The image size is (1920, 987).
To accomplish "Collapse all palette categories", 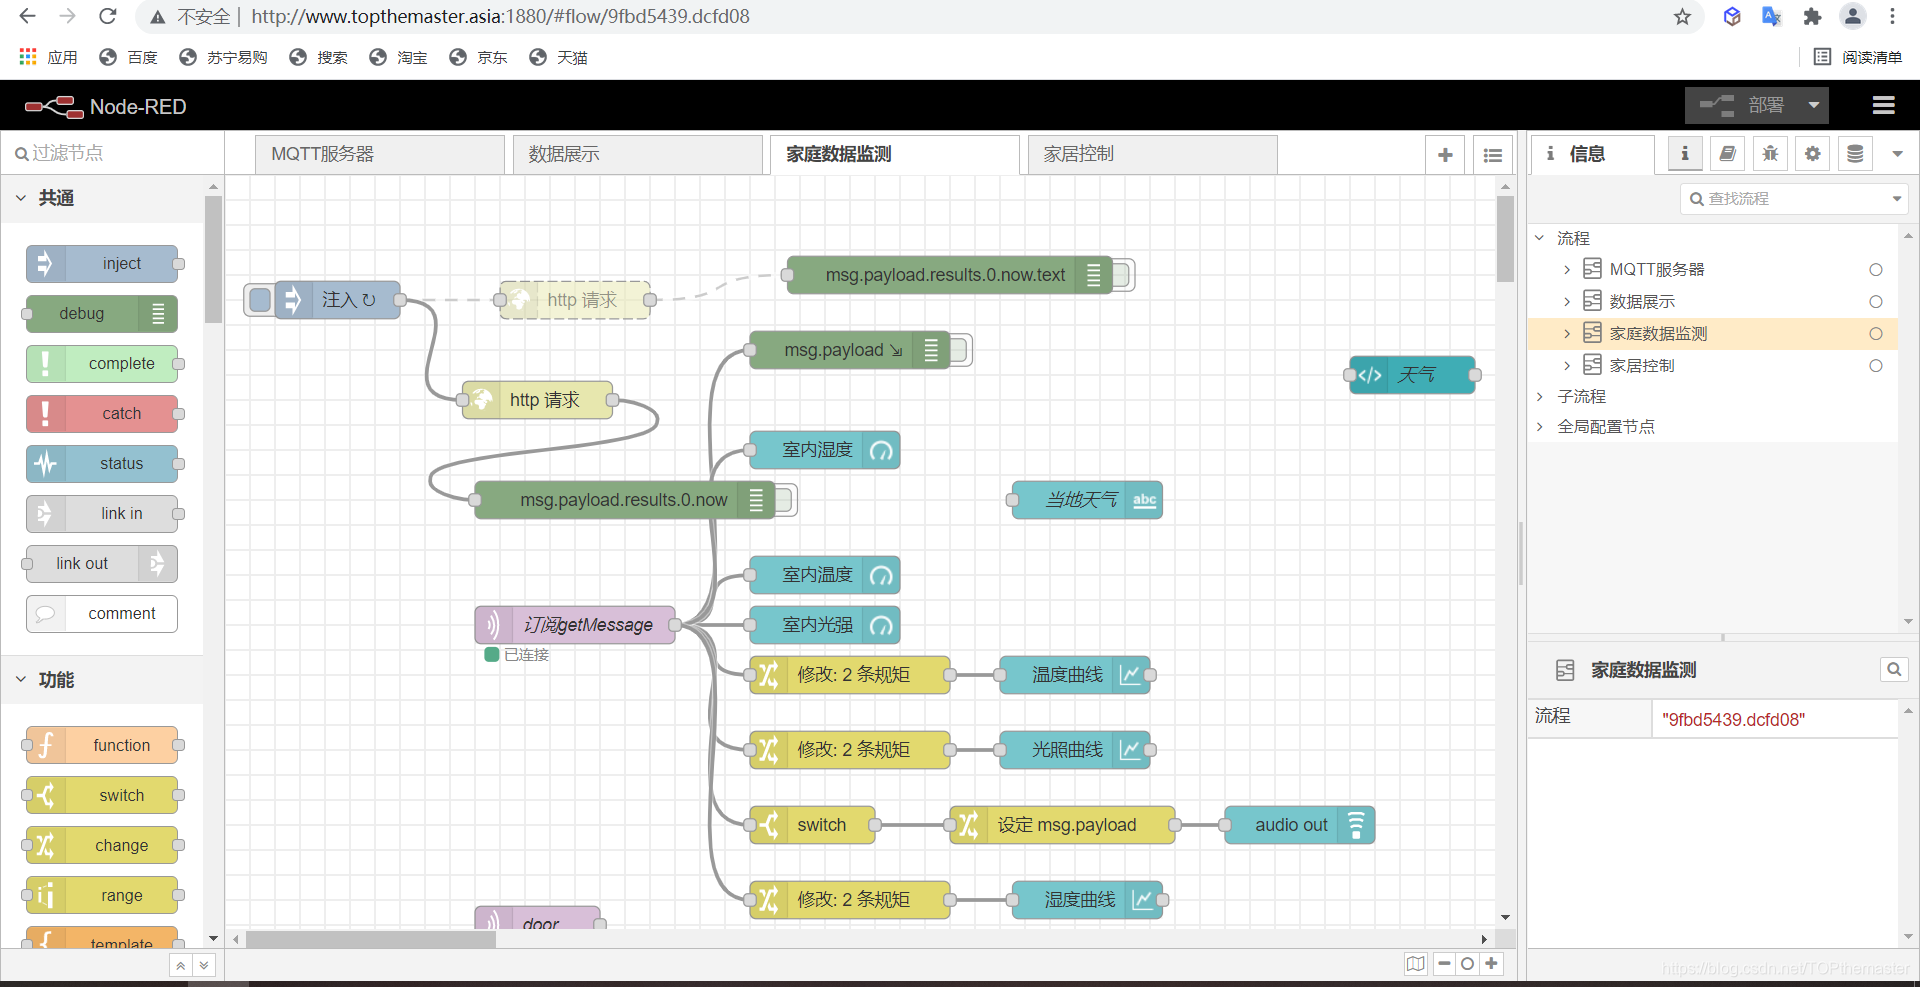I will [180, 965].
